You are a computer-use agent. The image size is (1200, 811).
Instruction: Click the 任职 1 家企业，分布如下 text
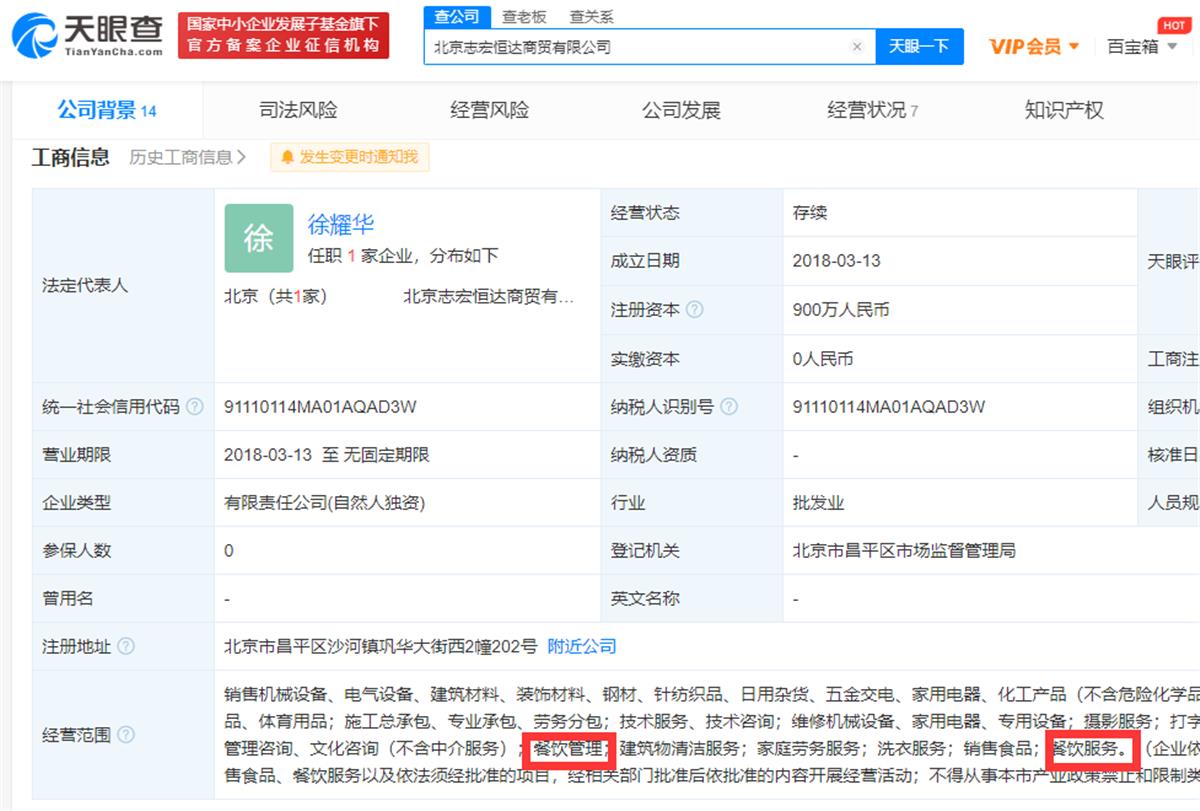pos(403,256)
